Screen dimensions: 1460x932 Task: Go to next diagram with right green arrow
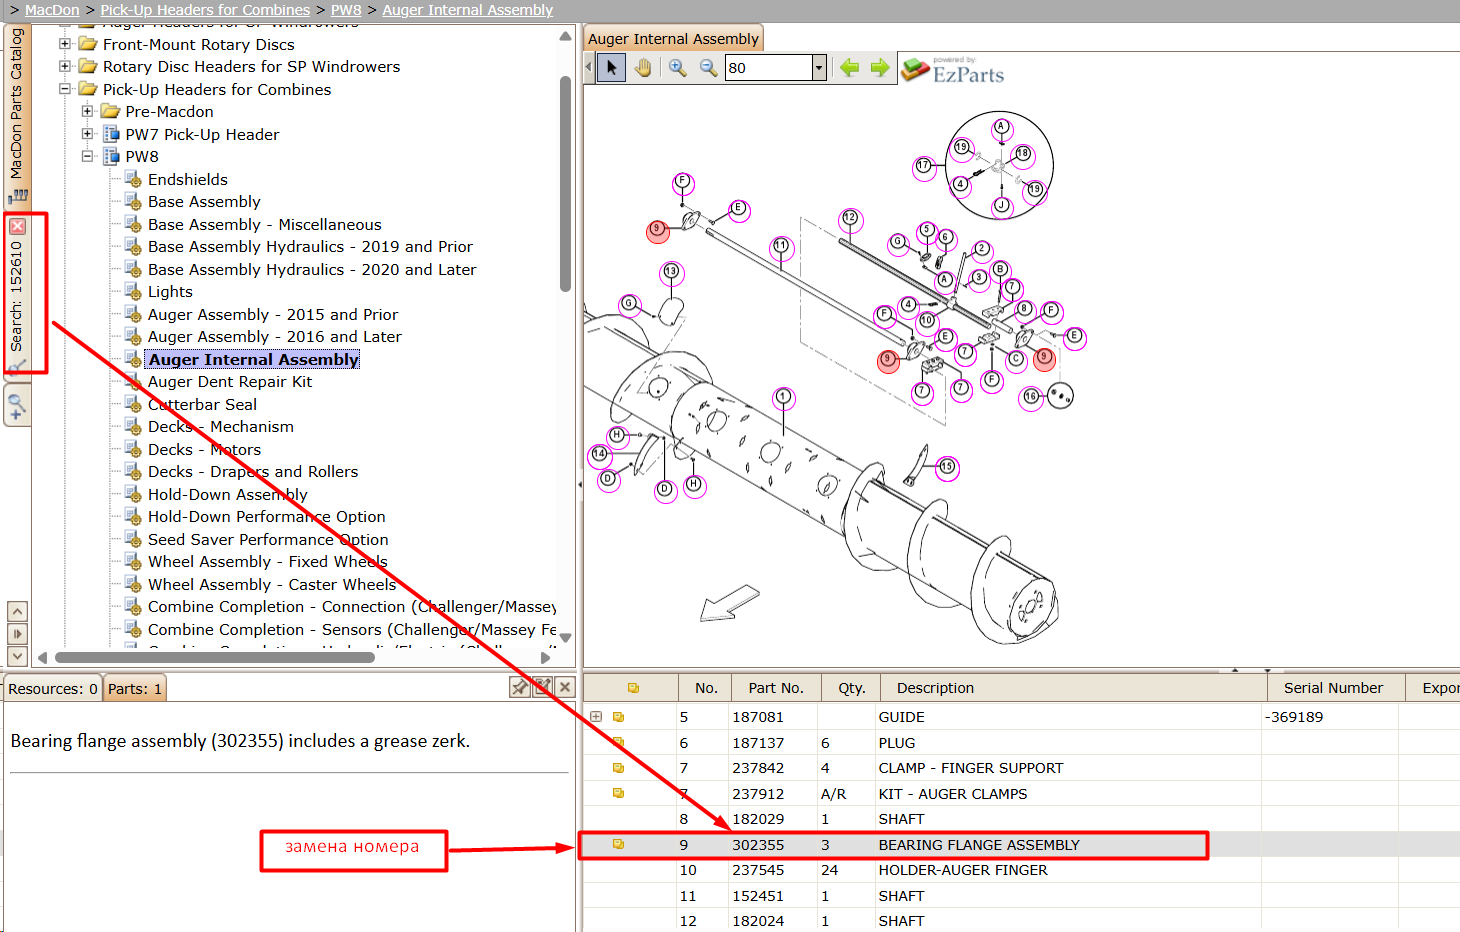[x=880, y=68]
